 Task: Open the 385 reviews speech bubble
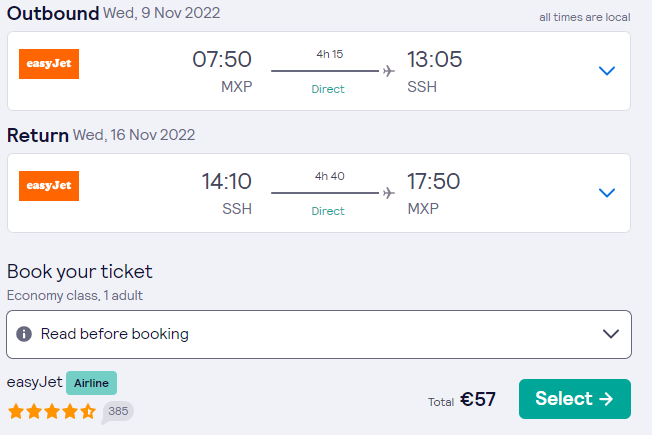tap(118, 412)
